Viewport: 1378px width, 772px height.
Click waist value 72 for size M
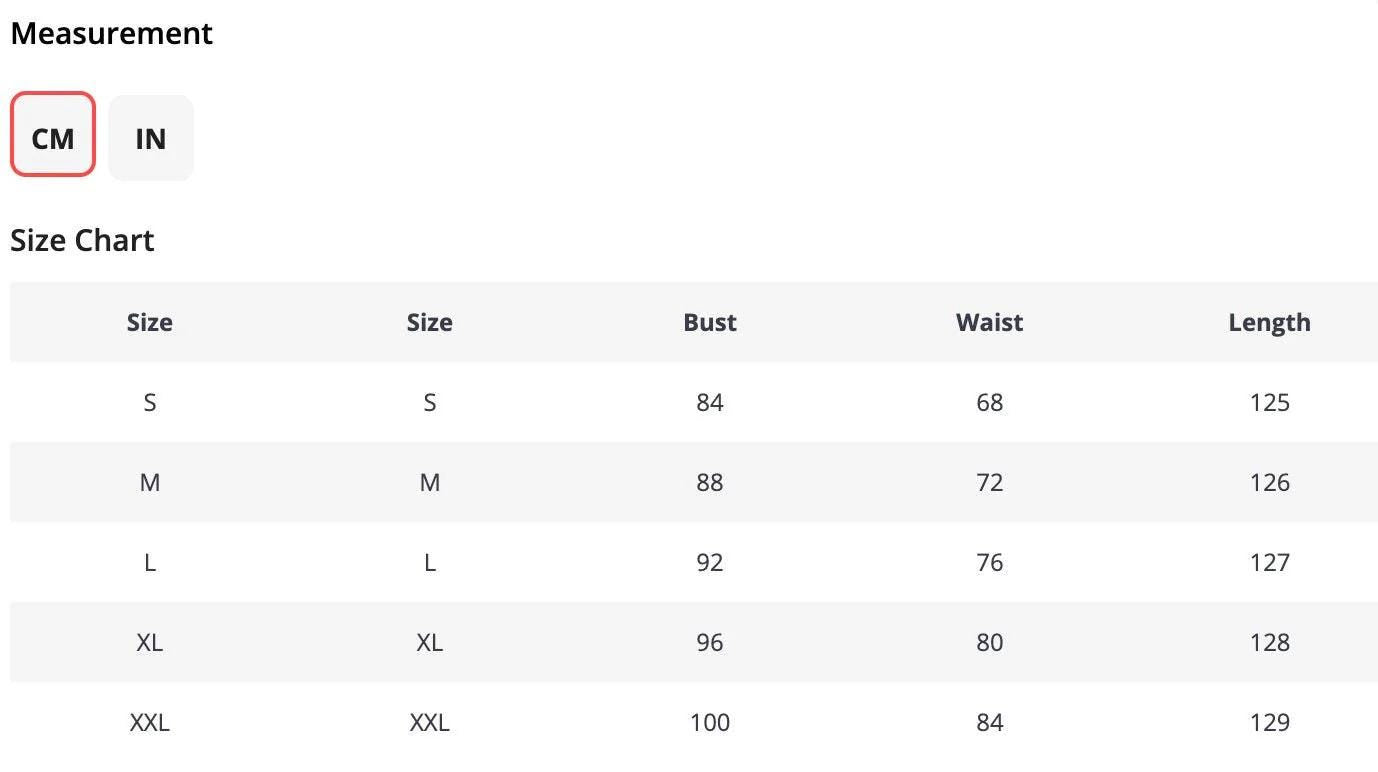[x=990, y=482]
